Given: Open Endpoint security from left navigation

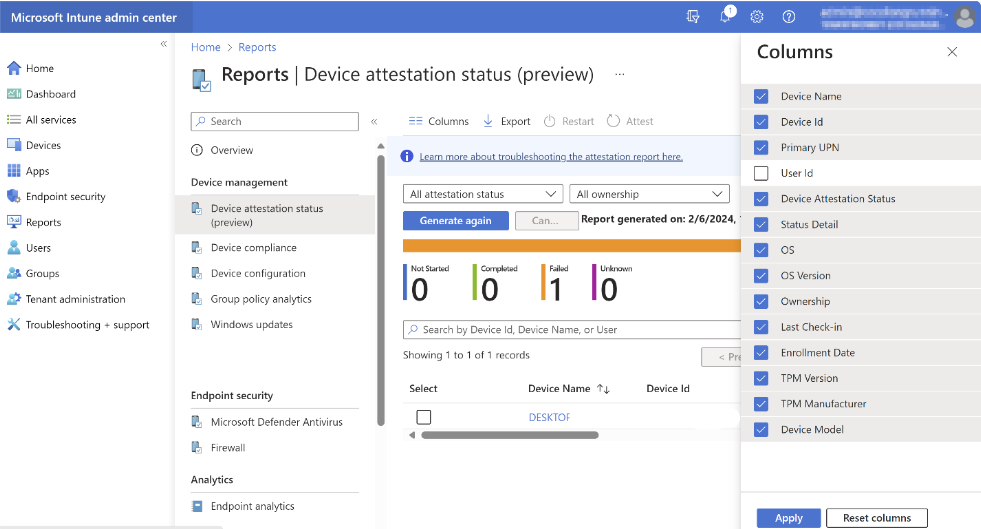Looking at the screenshot, I should [x=65, y=197].
